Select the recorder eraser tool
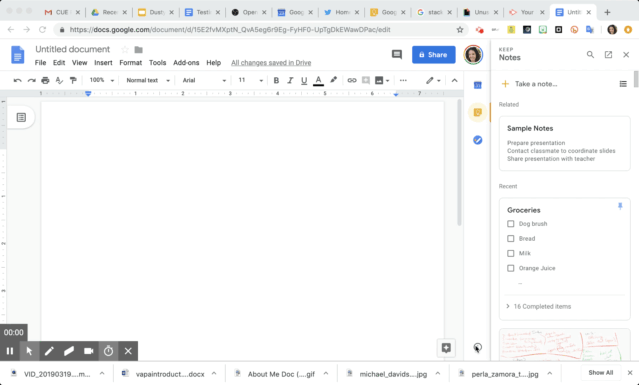Image resolution: width=639 pixels, height=385 pixels. point(69,351)
